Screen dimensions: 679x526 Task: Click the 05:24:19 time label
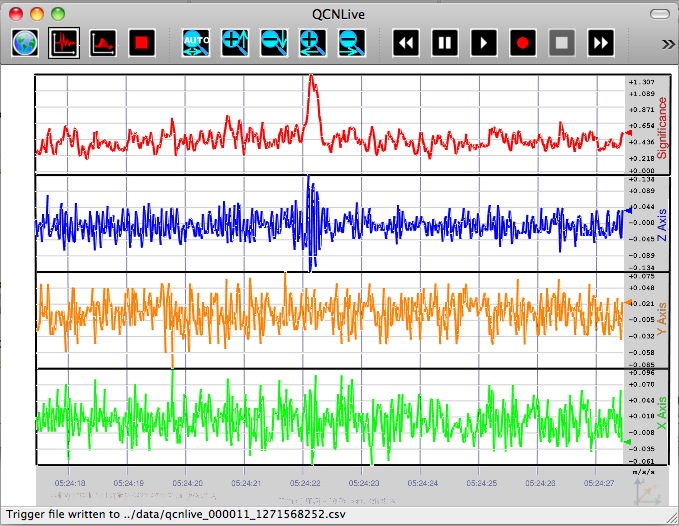click(x=129, y=483)
